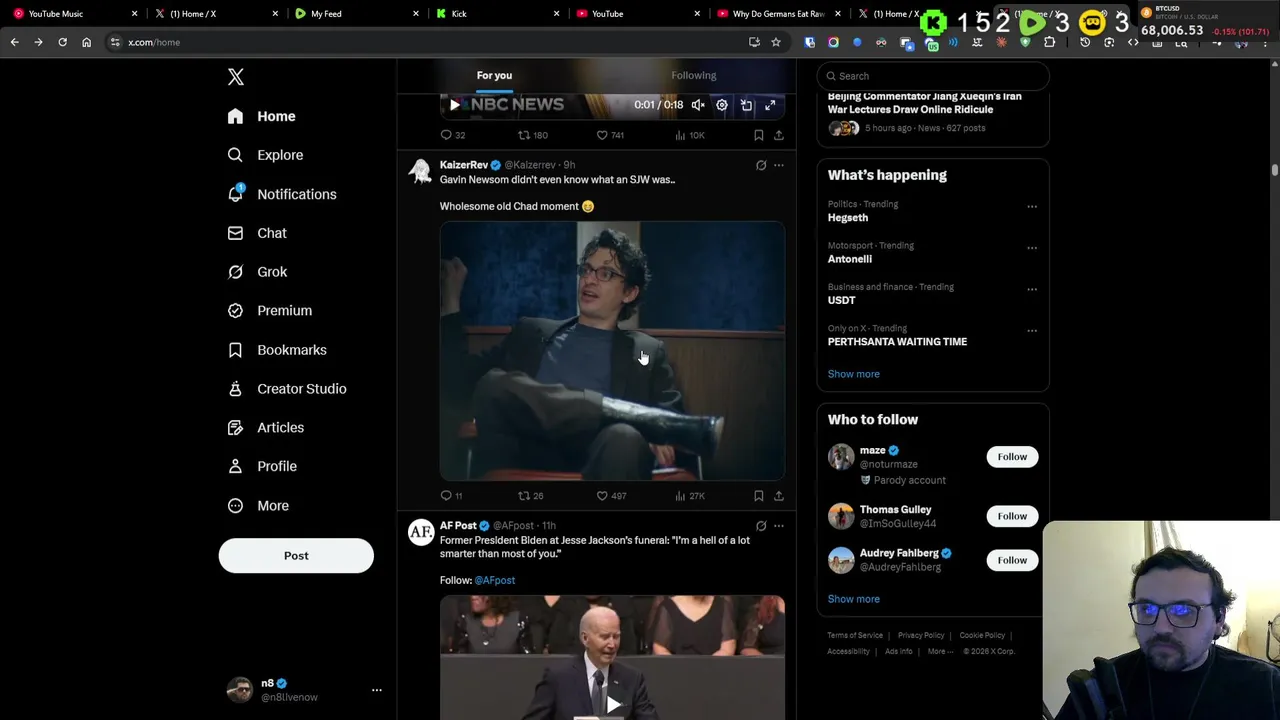The image size is (1280, 720).
Task: Switch to the Kick browser tab
Action: coord(496,14)
